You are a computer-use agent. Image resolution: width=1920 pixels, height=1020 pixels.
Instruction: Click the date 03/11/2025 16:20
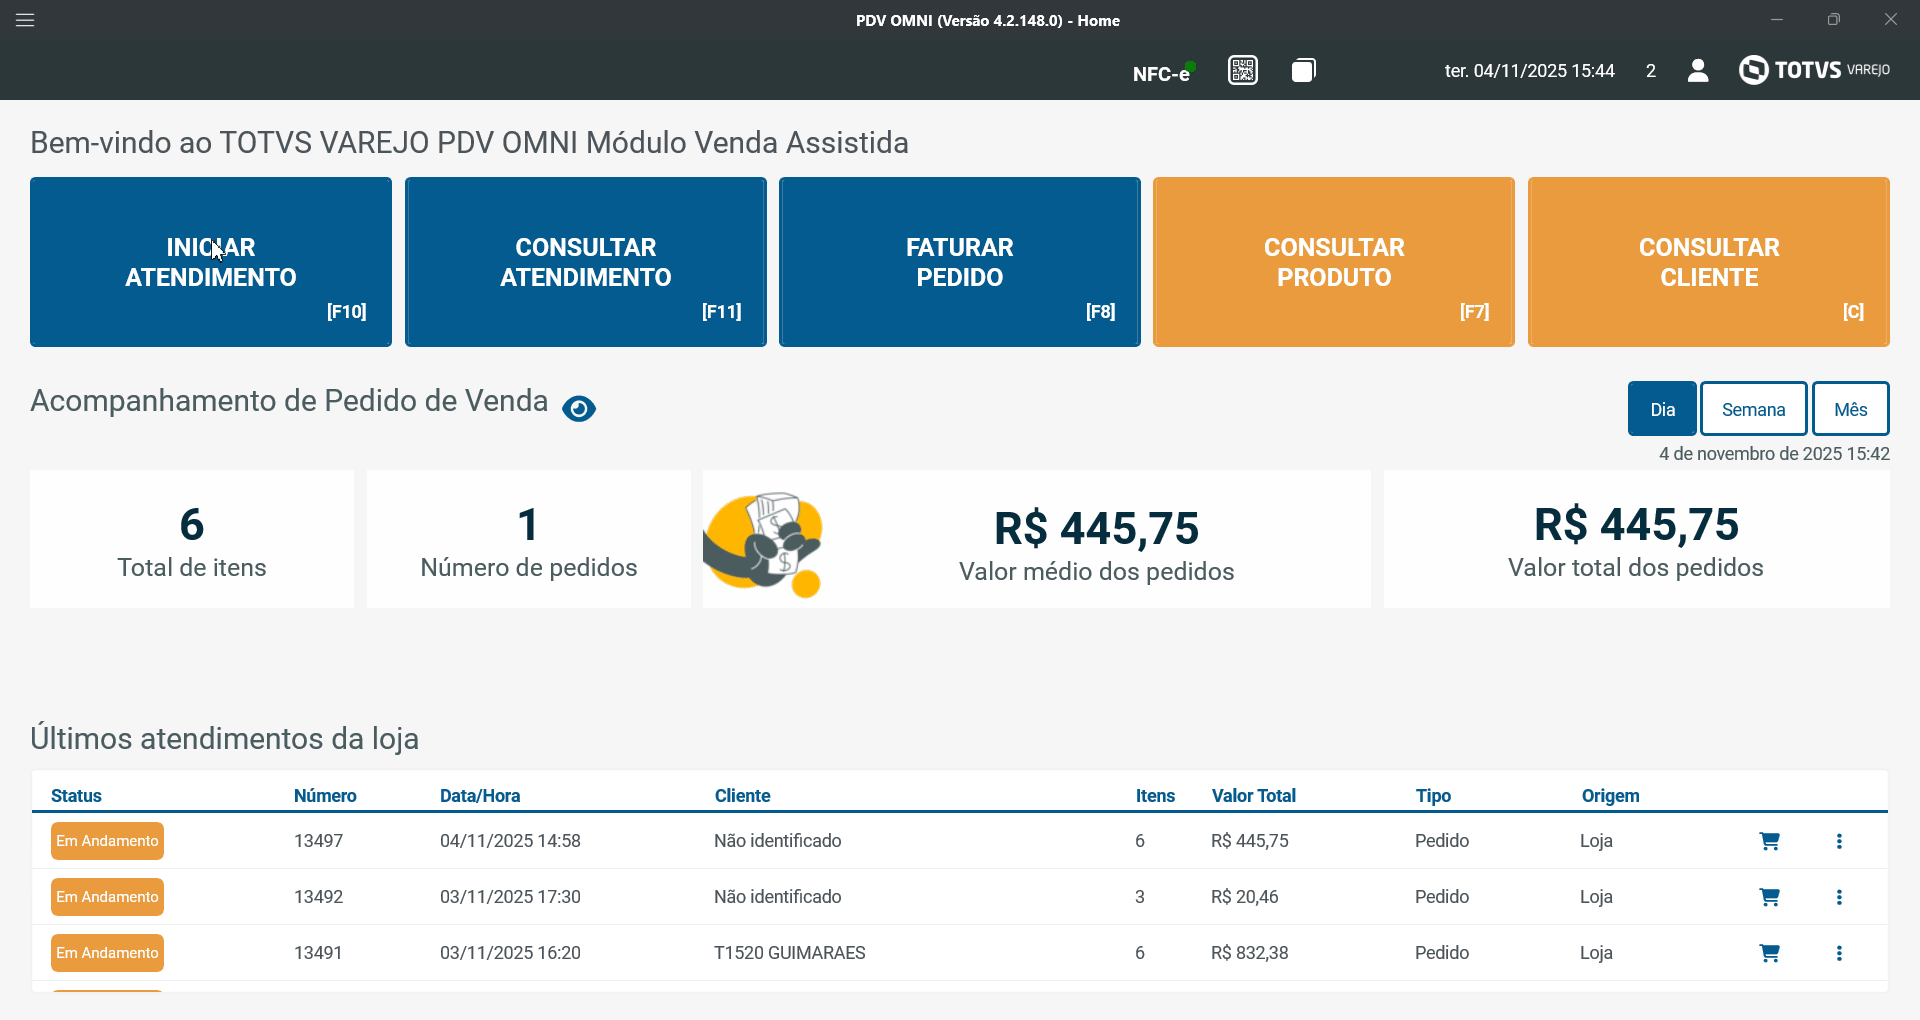510,953
